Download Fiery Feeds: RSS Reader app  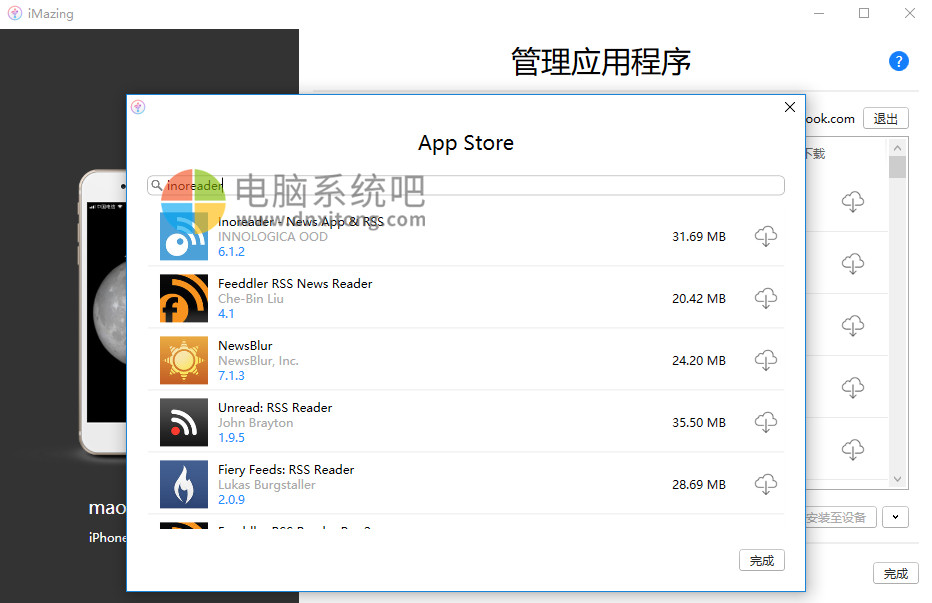pos(766,484)
